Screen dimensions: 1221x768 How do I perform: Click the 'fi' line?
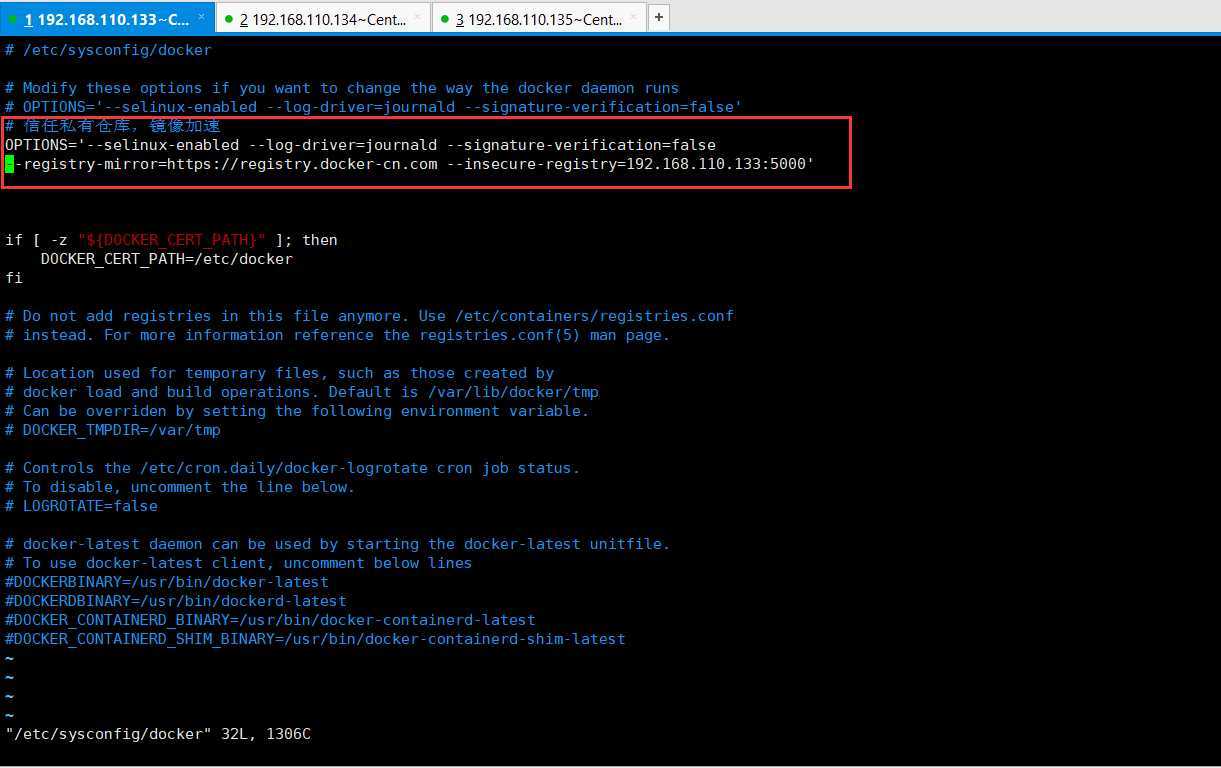[x=13, y=278]
